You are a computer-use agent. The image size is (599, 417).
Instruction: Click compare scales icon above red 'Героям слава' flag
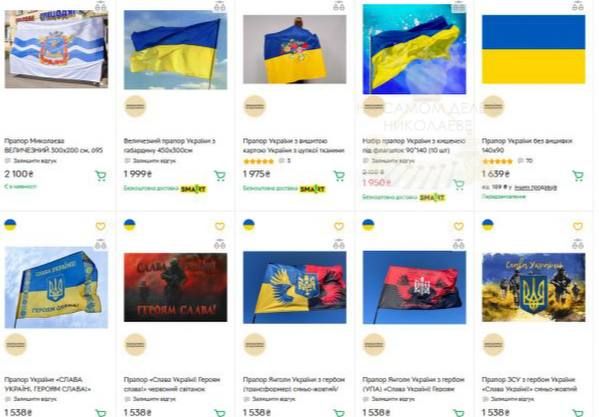click(x=220, y=244)
